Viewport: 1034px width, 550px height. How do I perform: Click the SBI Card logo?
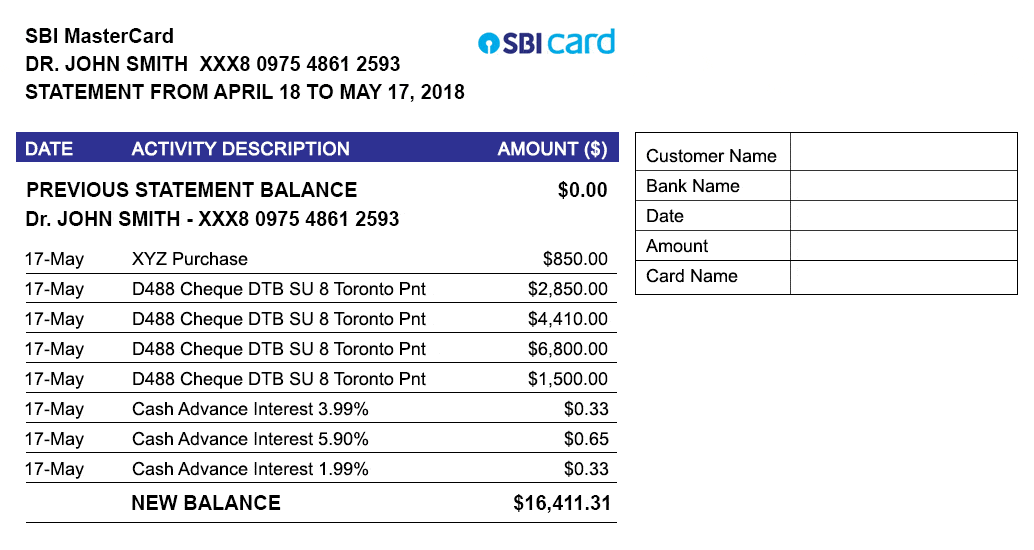[x=546, y=42]
